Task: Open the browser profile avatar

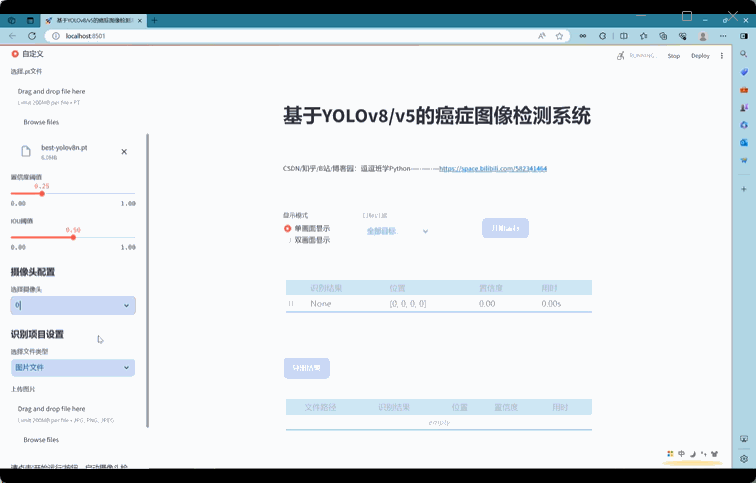Action: point(703,36)
